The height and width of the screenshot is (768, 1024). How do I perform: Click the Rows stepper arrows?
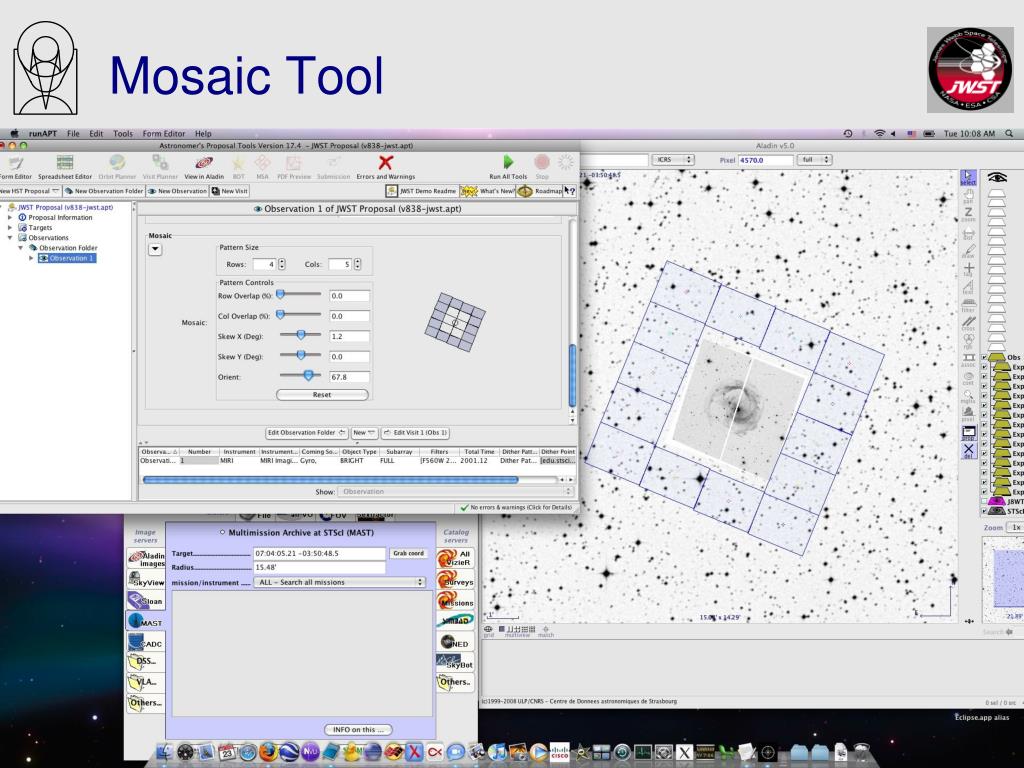[x=282, y=264]
